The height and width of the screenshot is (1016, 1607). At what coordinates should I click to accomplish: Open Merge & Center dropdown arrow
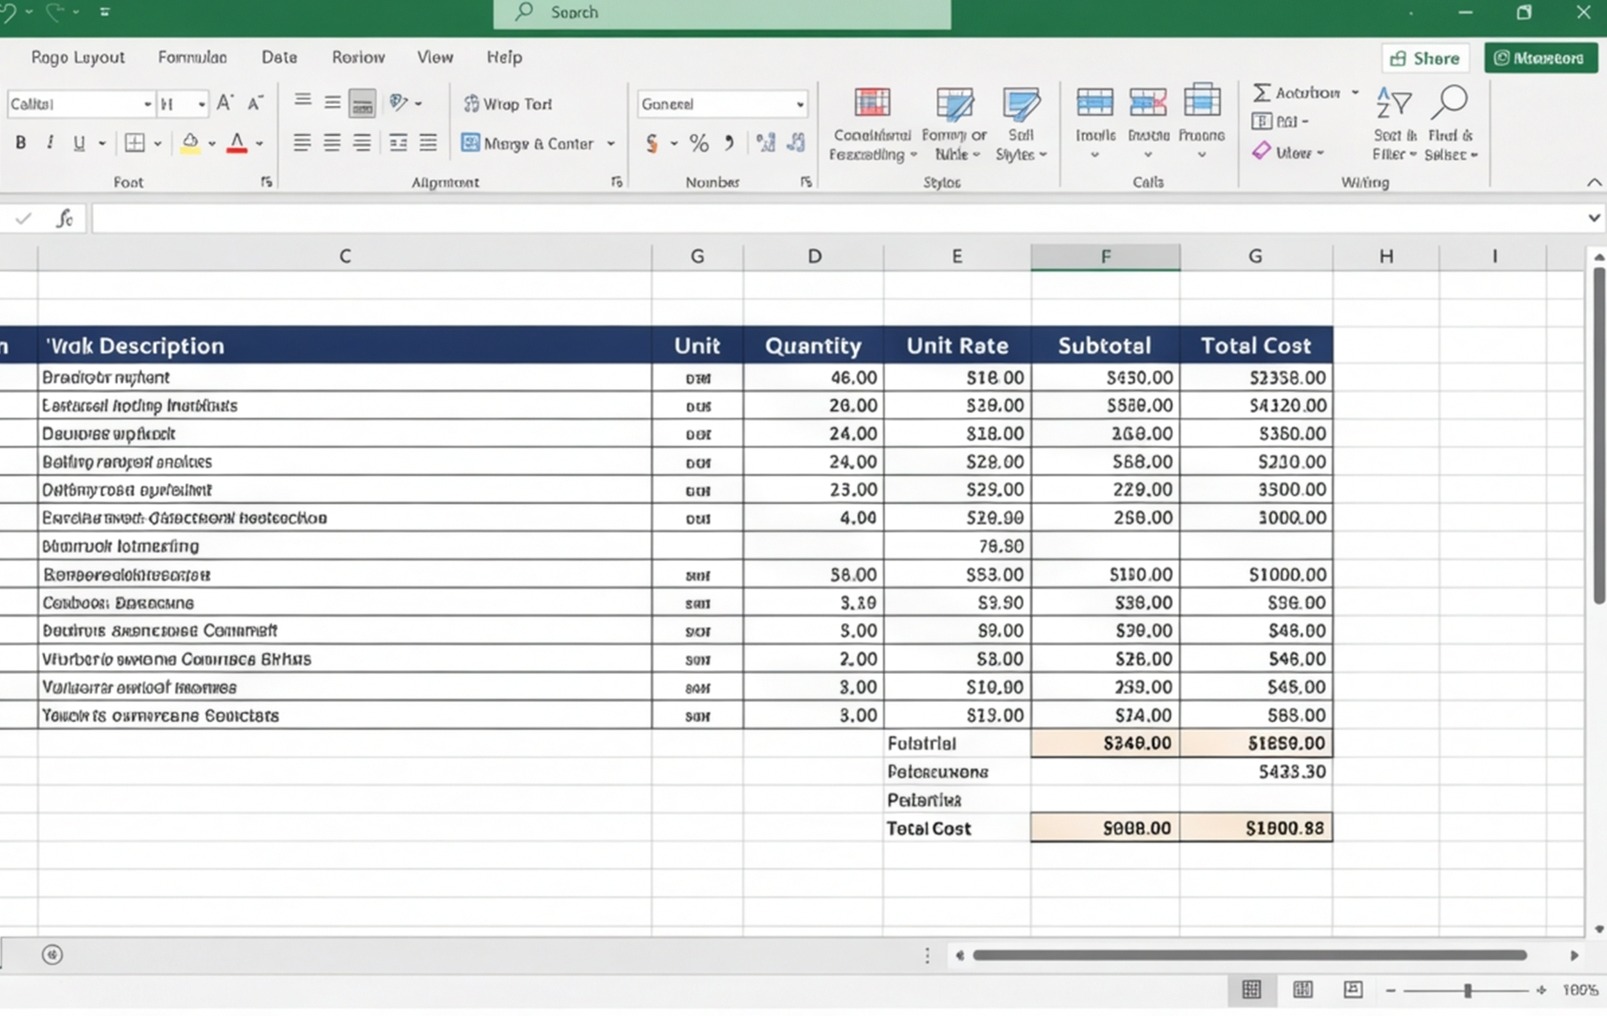pos(611,144)
